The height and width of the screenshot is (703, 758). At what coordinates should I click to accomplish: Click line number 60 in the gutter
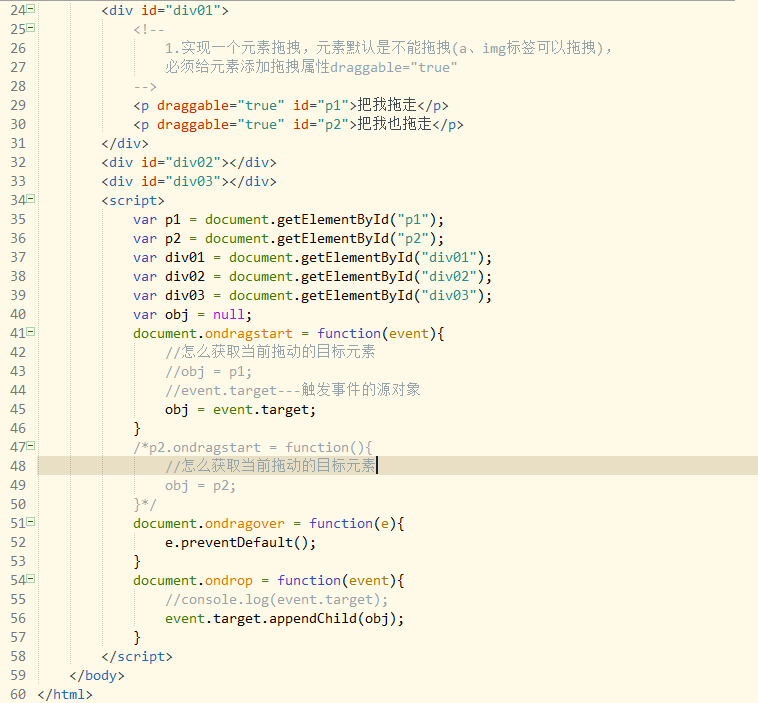point(18,694)
